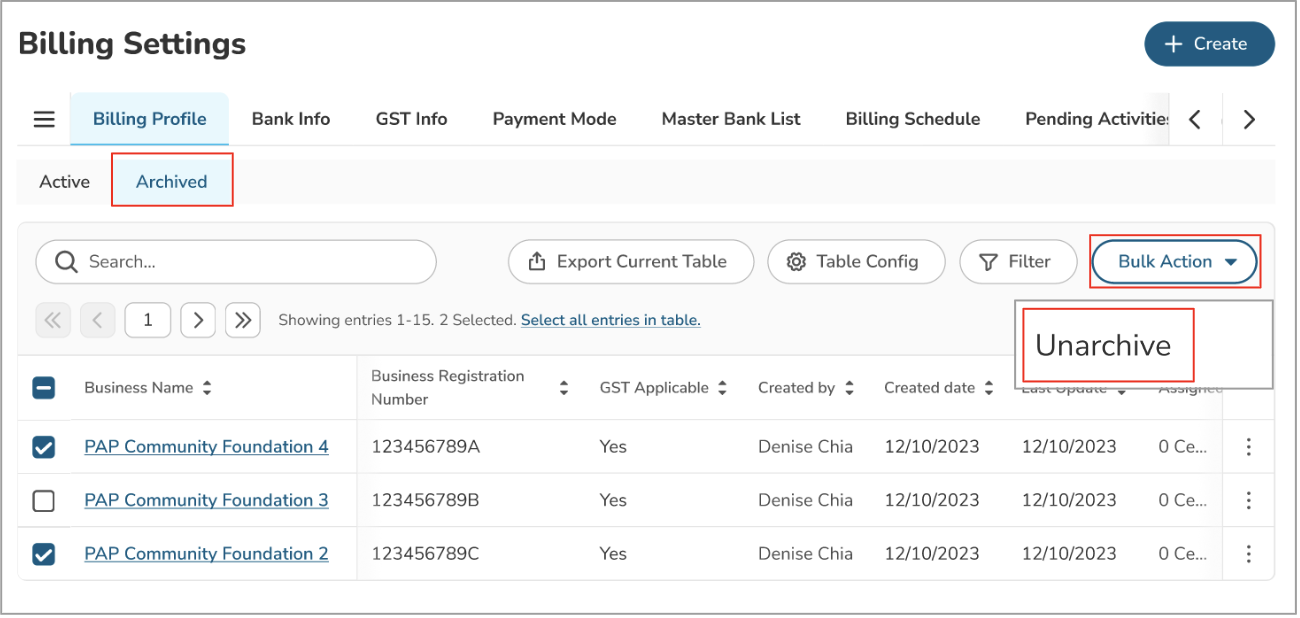Sort by Created date column
The height and width of the screenshot is (618, 1300).
[989, 388]
